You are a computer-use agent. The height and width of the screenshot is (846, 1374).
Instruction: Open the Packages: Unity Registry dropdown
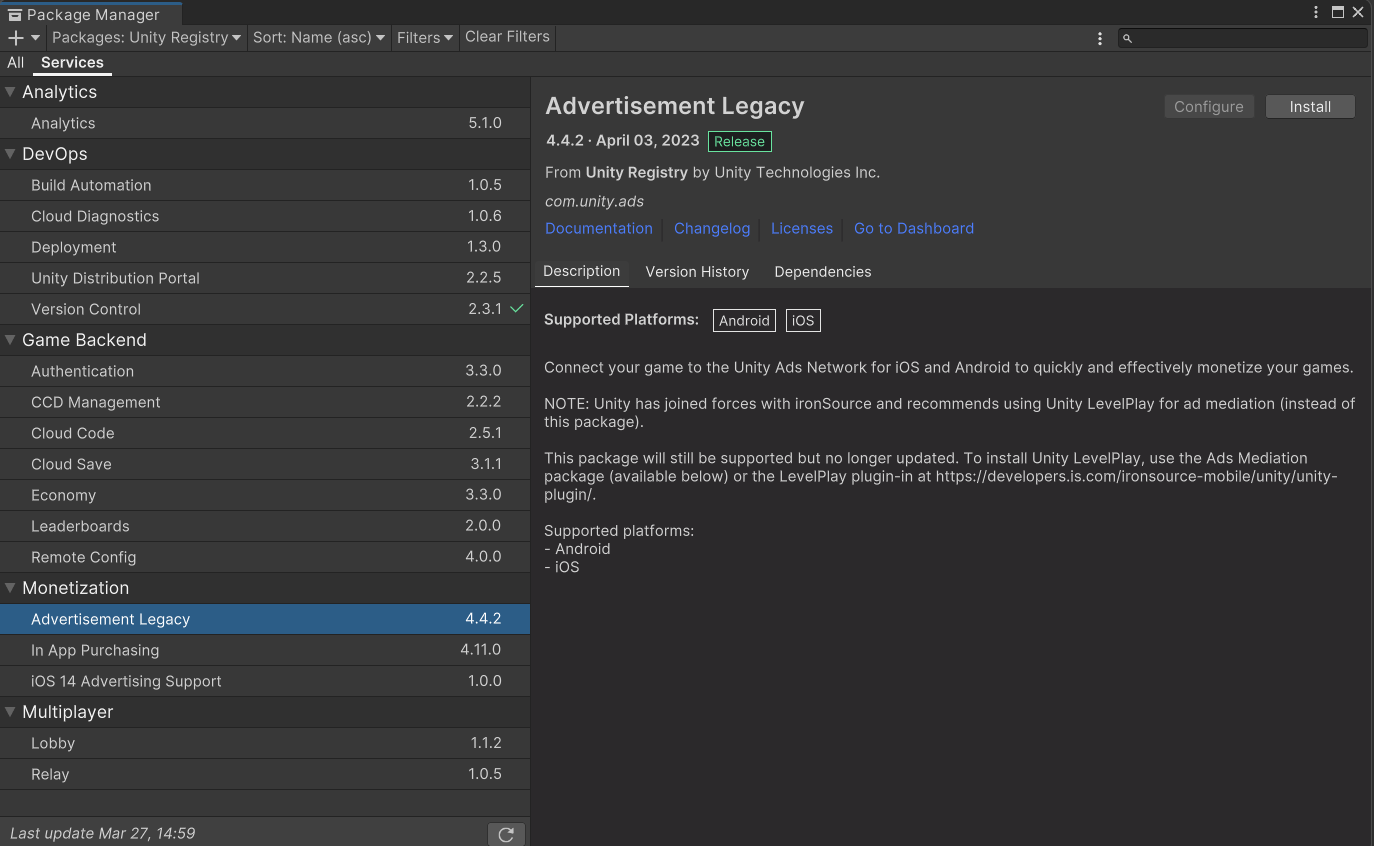[x=146, y=38]
